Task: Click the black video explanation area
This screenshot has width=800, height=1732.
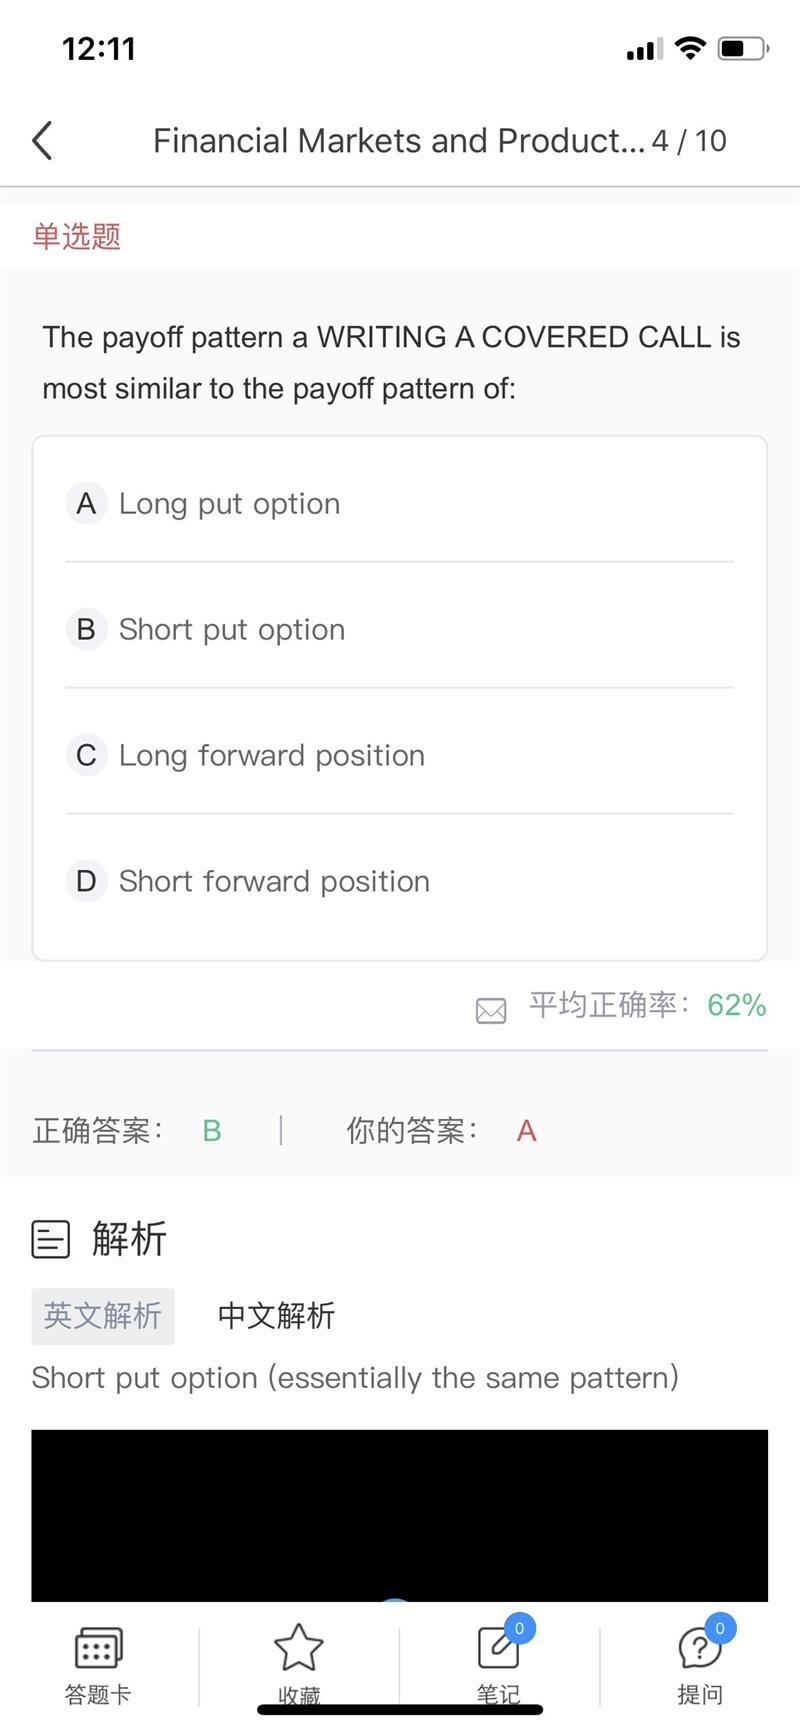Action: tap(400, 1515)
